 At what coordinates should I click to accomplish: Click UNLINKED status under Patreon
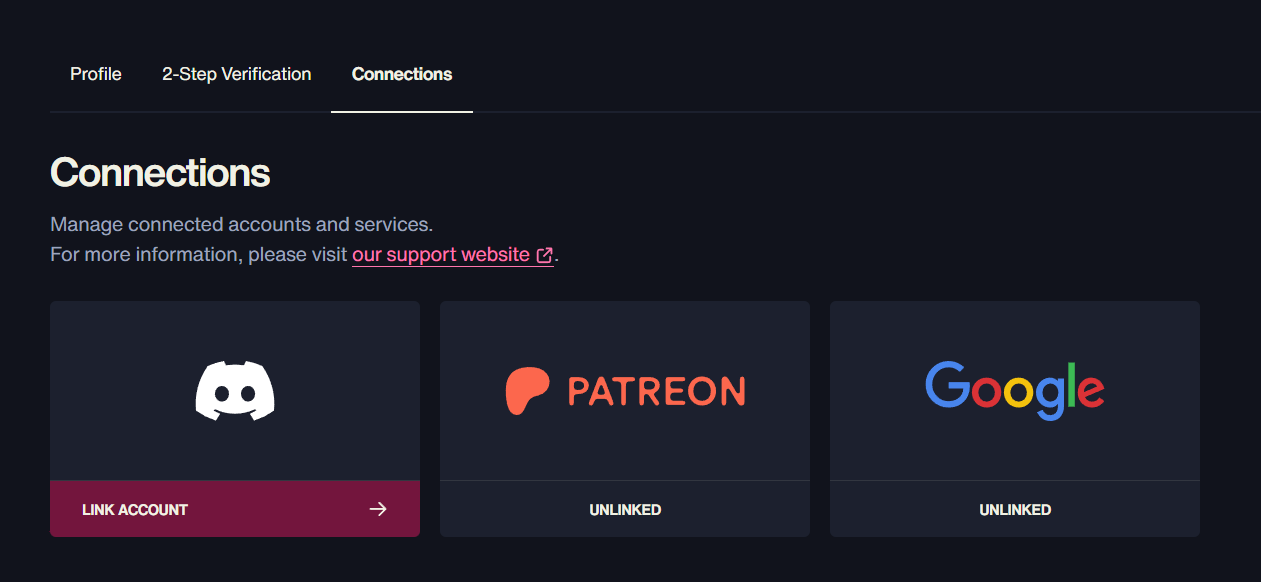[x=625, y=510]
